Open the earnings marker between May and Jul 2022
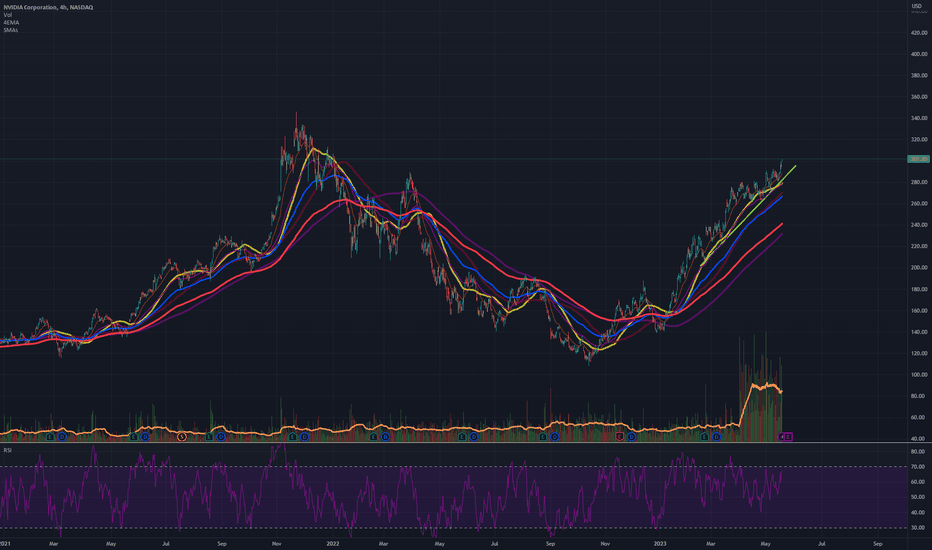Image resolution: width=932 pixels, height=550 pixels. 462,437
